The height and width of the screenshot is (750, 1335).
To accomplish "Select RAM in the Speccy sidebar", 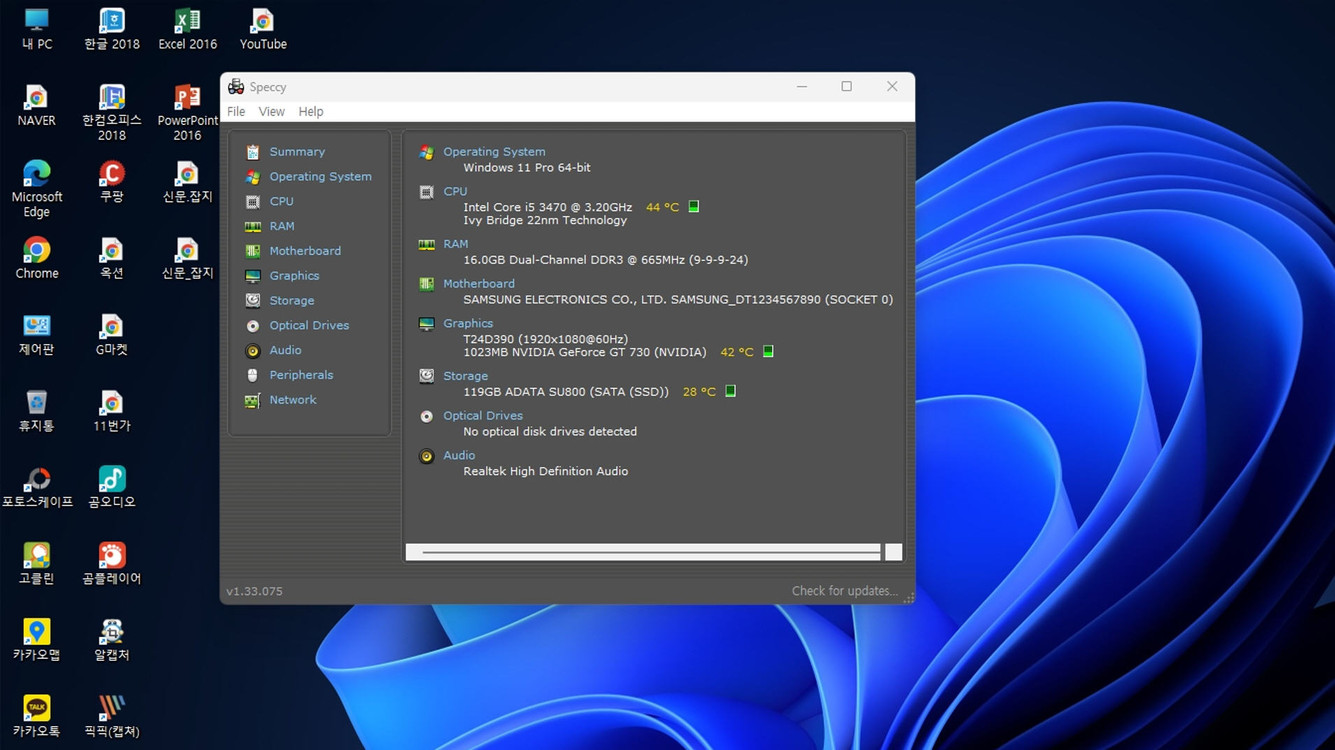I will [x=281, y=227].
